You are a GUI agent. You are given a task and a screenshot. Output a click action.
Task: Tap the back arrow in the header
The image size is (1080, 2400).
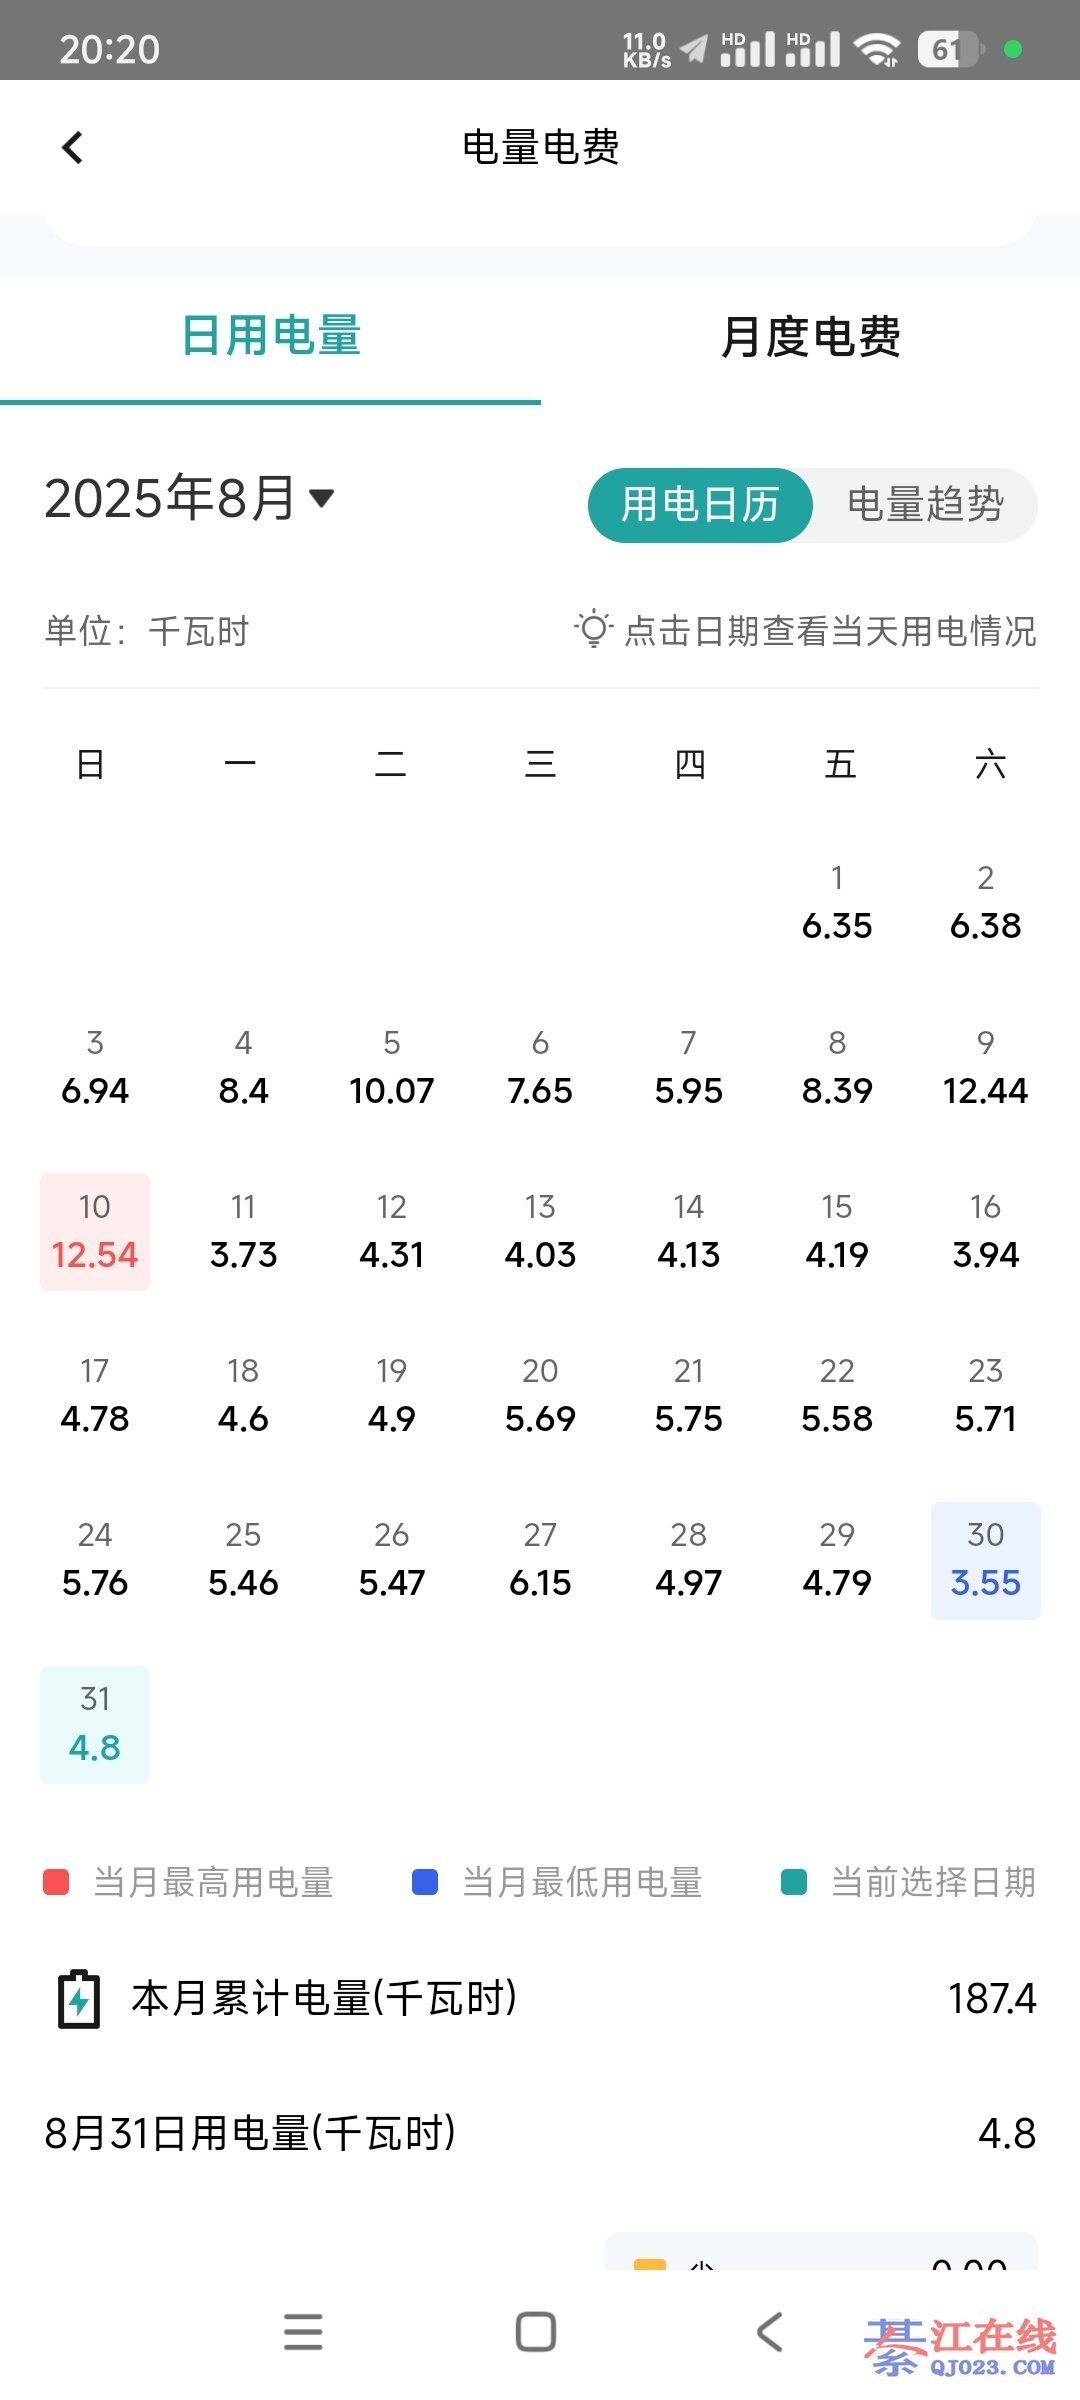(73, 148)
